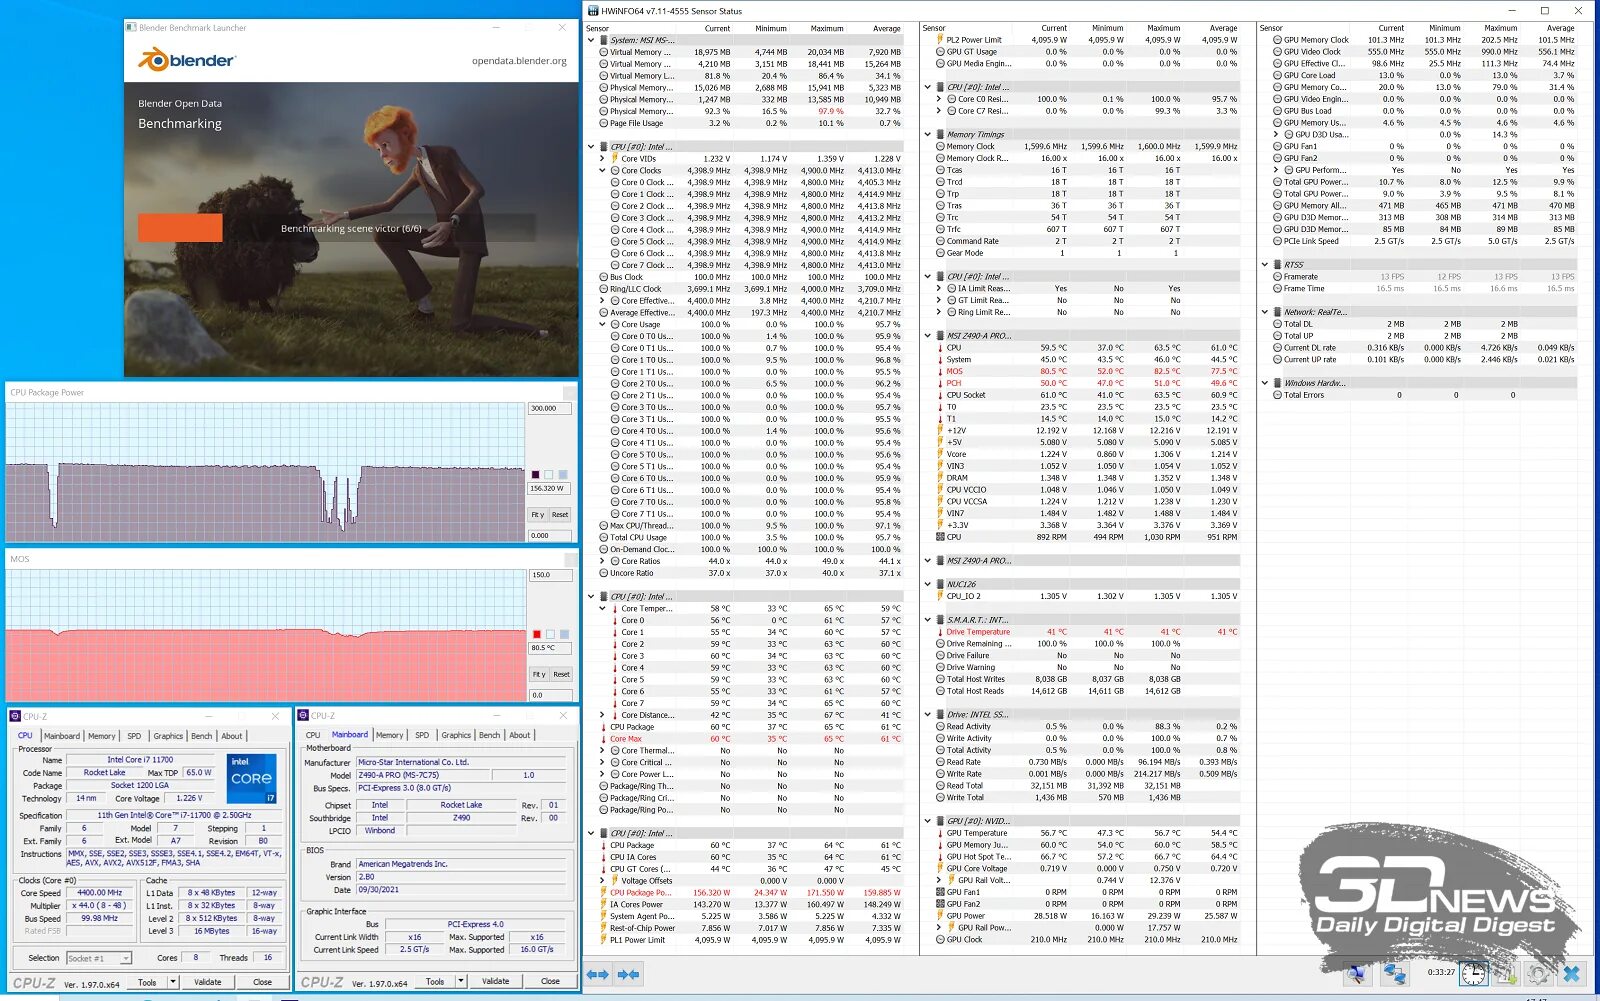The image size is (1600, 1001).
Task: Select the 'GPU Hot Spot Te...' row
Action: pyautogui.click(x=1089, y=857)
